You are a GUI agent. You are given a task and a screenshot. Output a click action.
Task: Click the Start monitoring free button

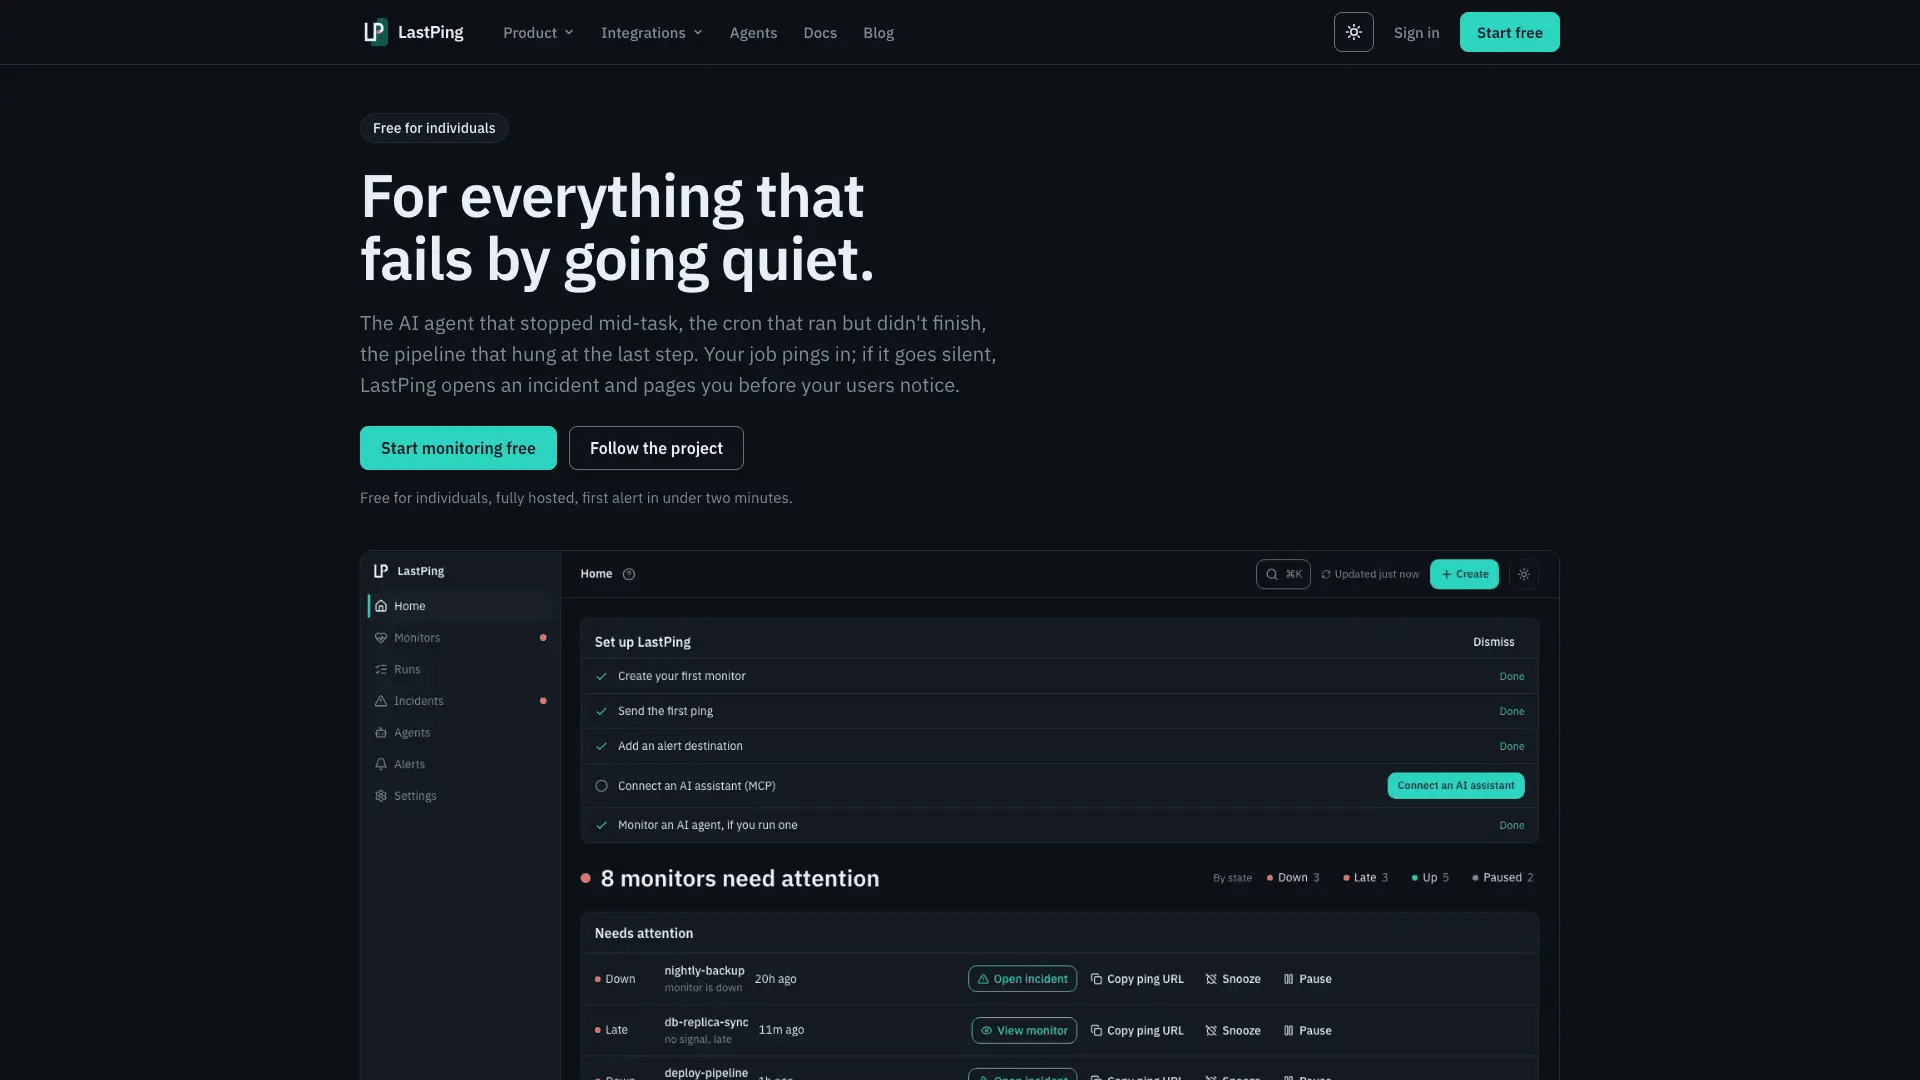(458, 448)
